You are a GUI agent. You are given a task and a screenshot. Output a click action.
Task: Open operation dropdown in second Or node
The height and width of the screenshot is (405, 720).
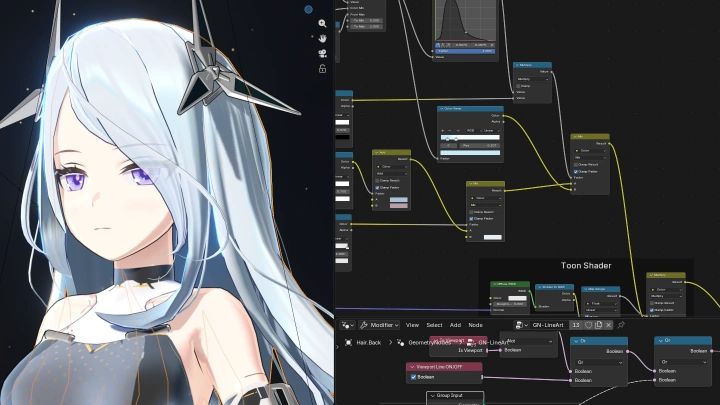click(x=683, y=362)
